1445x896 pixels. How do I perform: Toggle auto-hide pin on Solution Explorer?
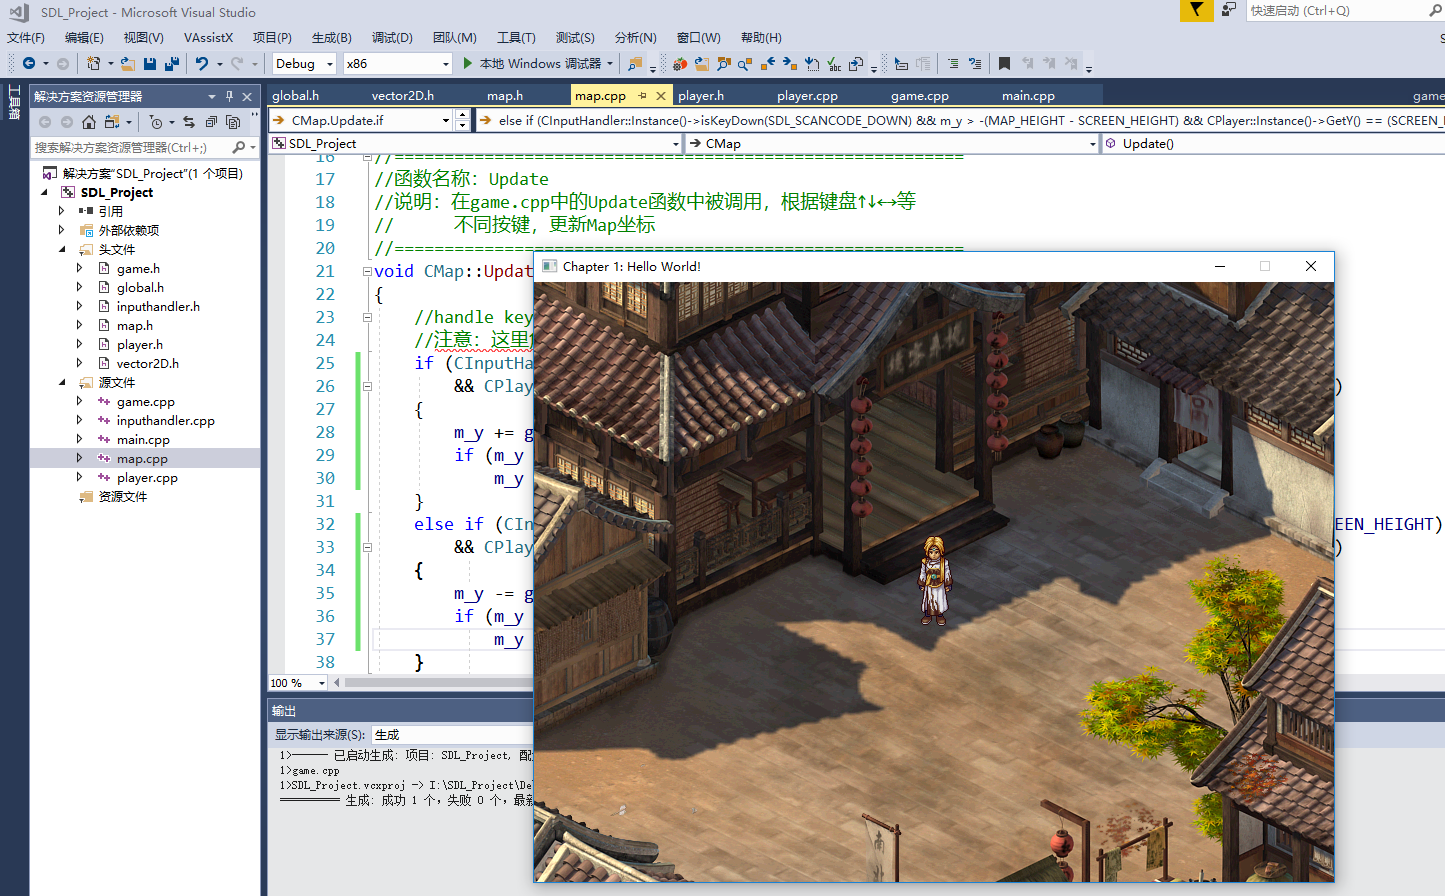(229, 97)
